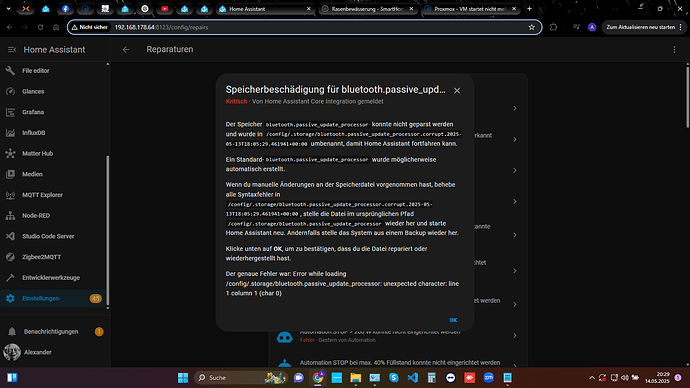The width and height of the screenshot is (690, 388).
Task: Click the browser address bar URL
Action: click(161, 27)
